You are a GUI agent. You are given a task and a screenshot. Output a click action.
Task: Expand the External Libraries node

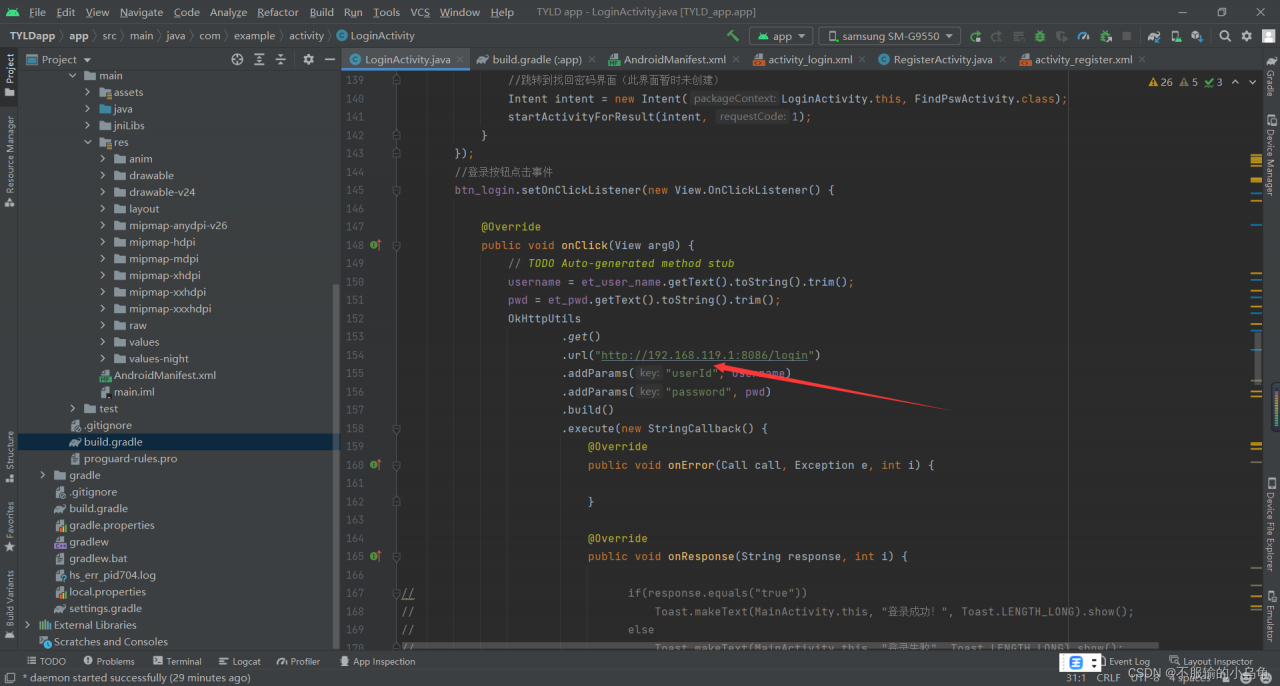pyautogui.click(x=27, y=625)
